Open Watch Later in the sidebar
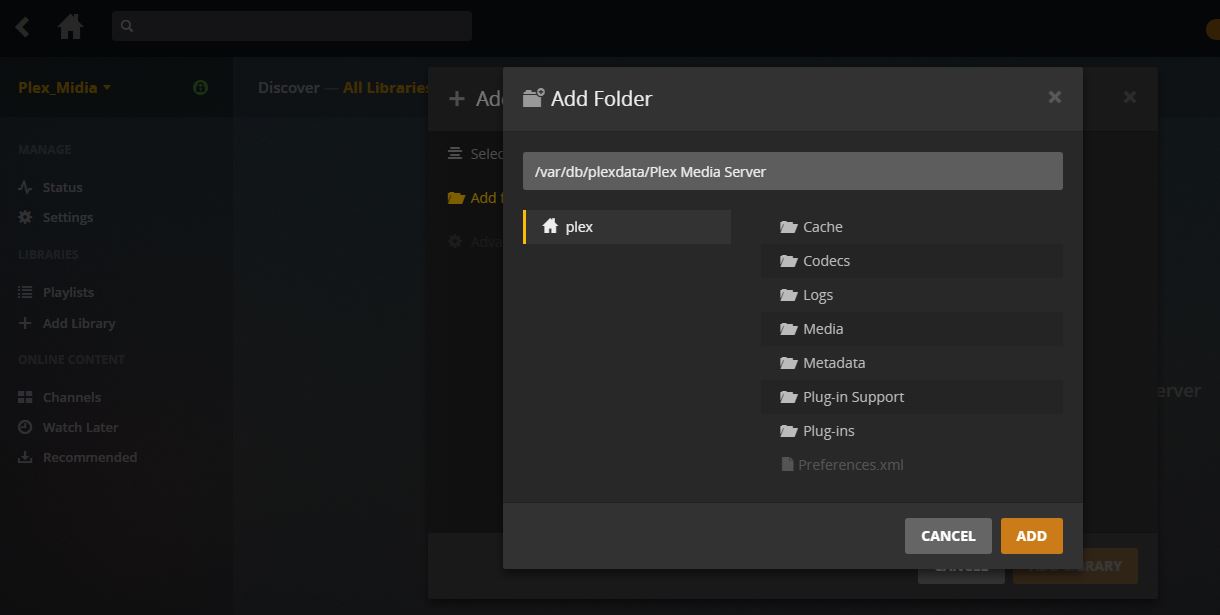 pyautogui.click(x=80, y=427)
